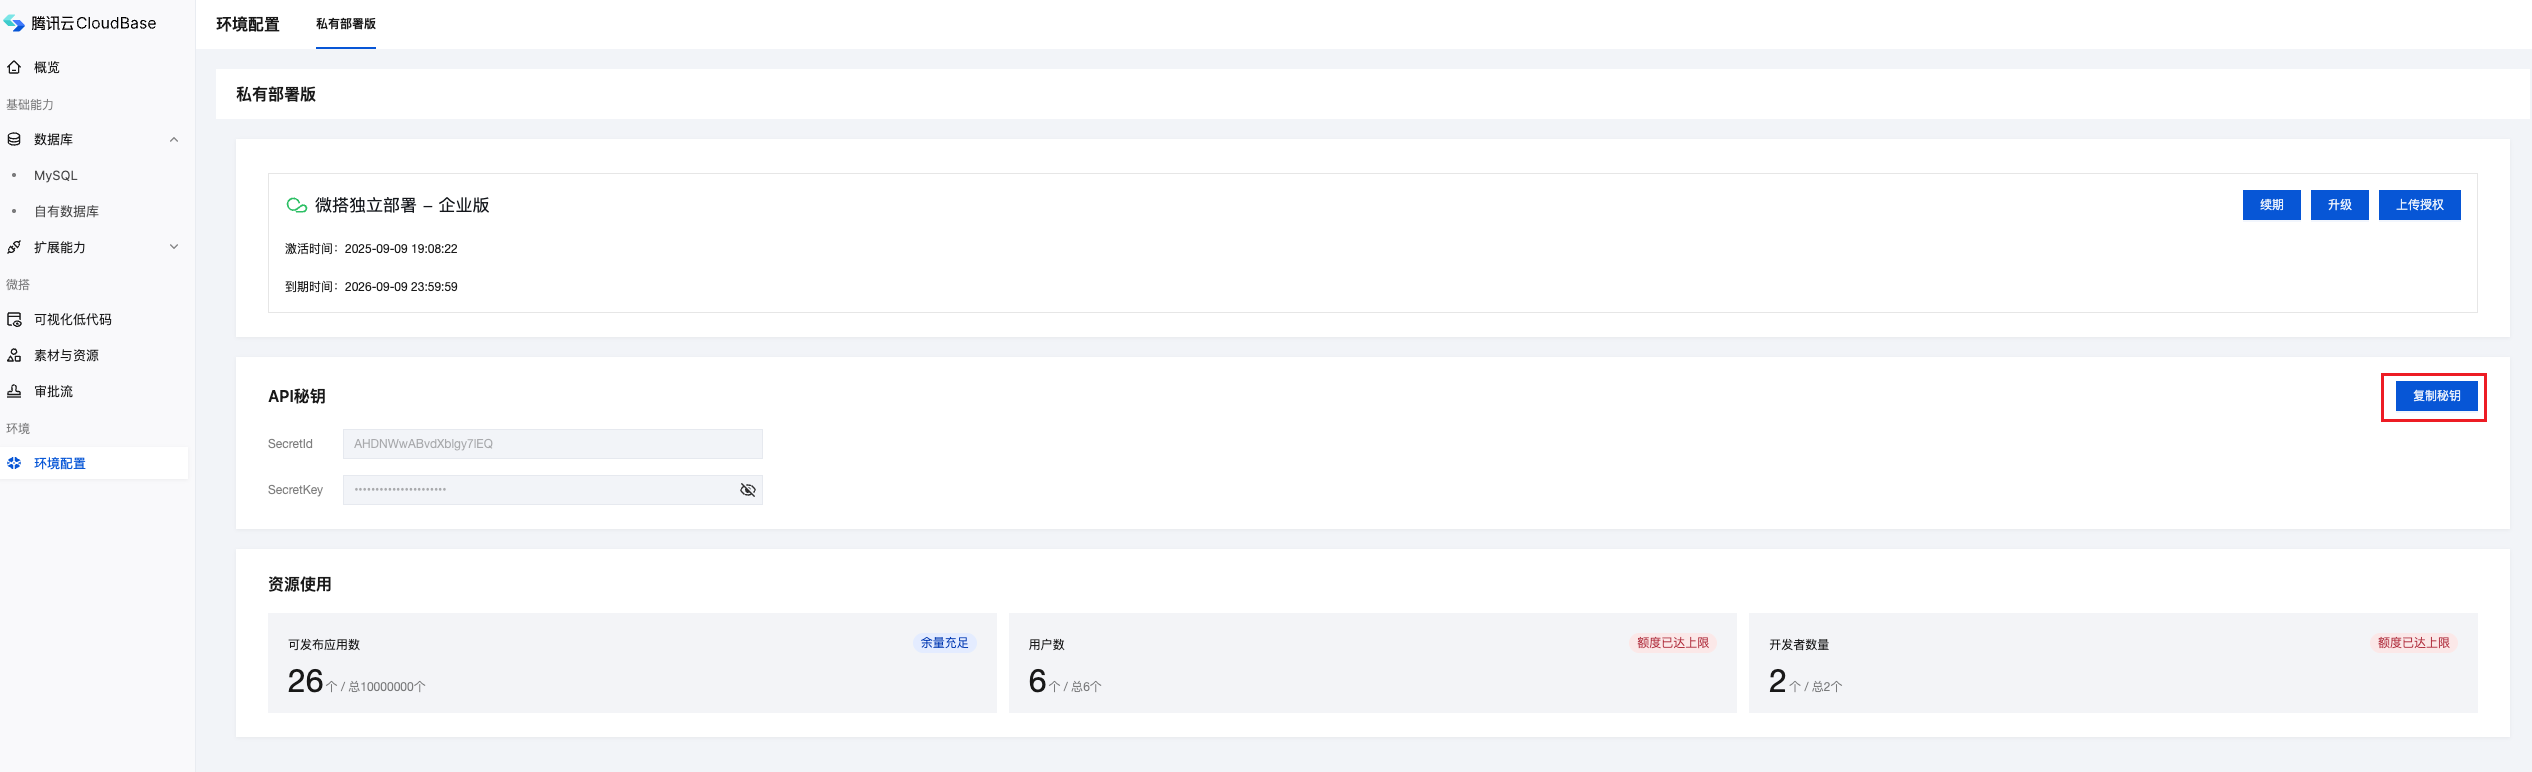Image resolution: width=2532 pixels, height=772 pixels.
Task: Click the 素材与资源 sidebar icon
Action: (14, 355)
